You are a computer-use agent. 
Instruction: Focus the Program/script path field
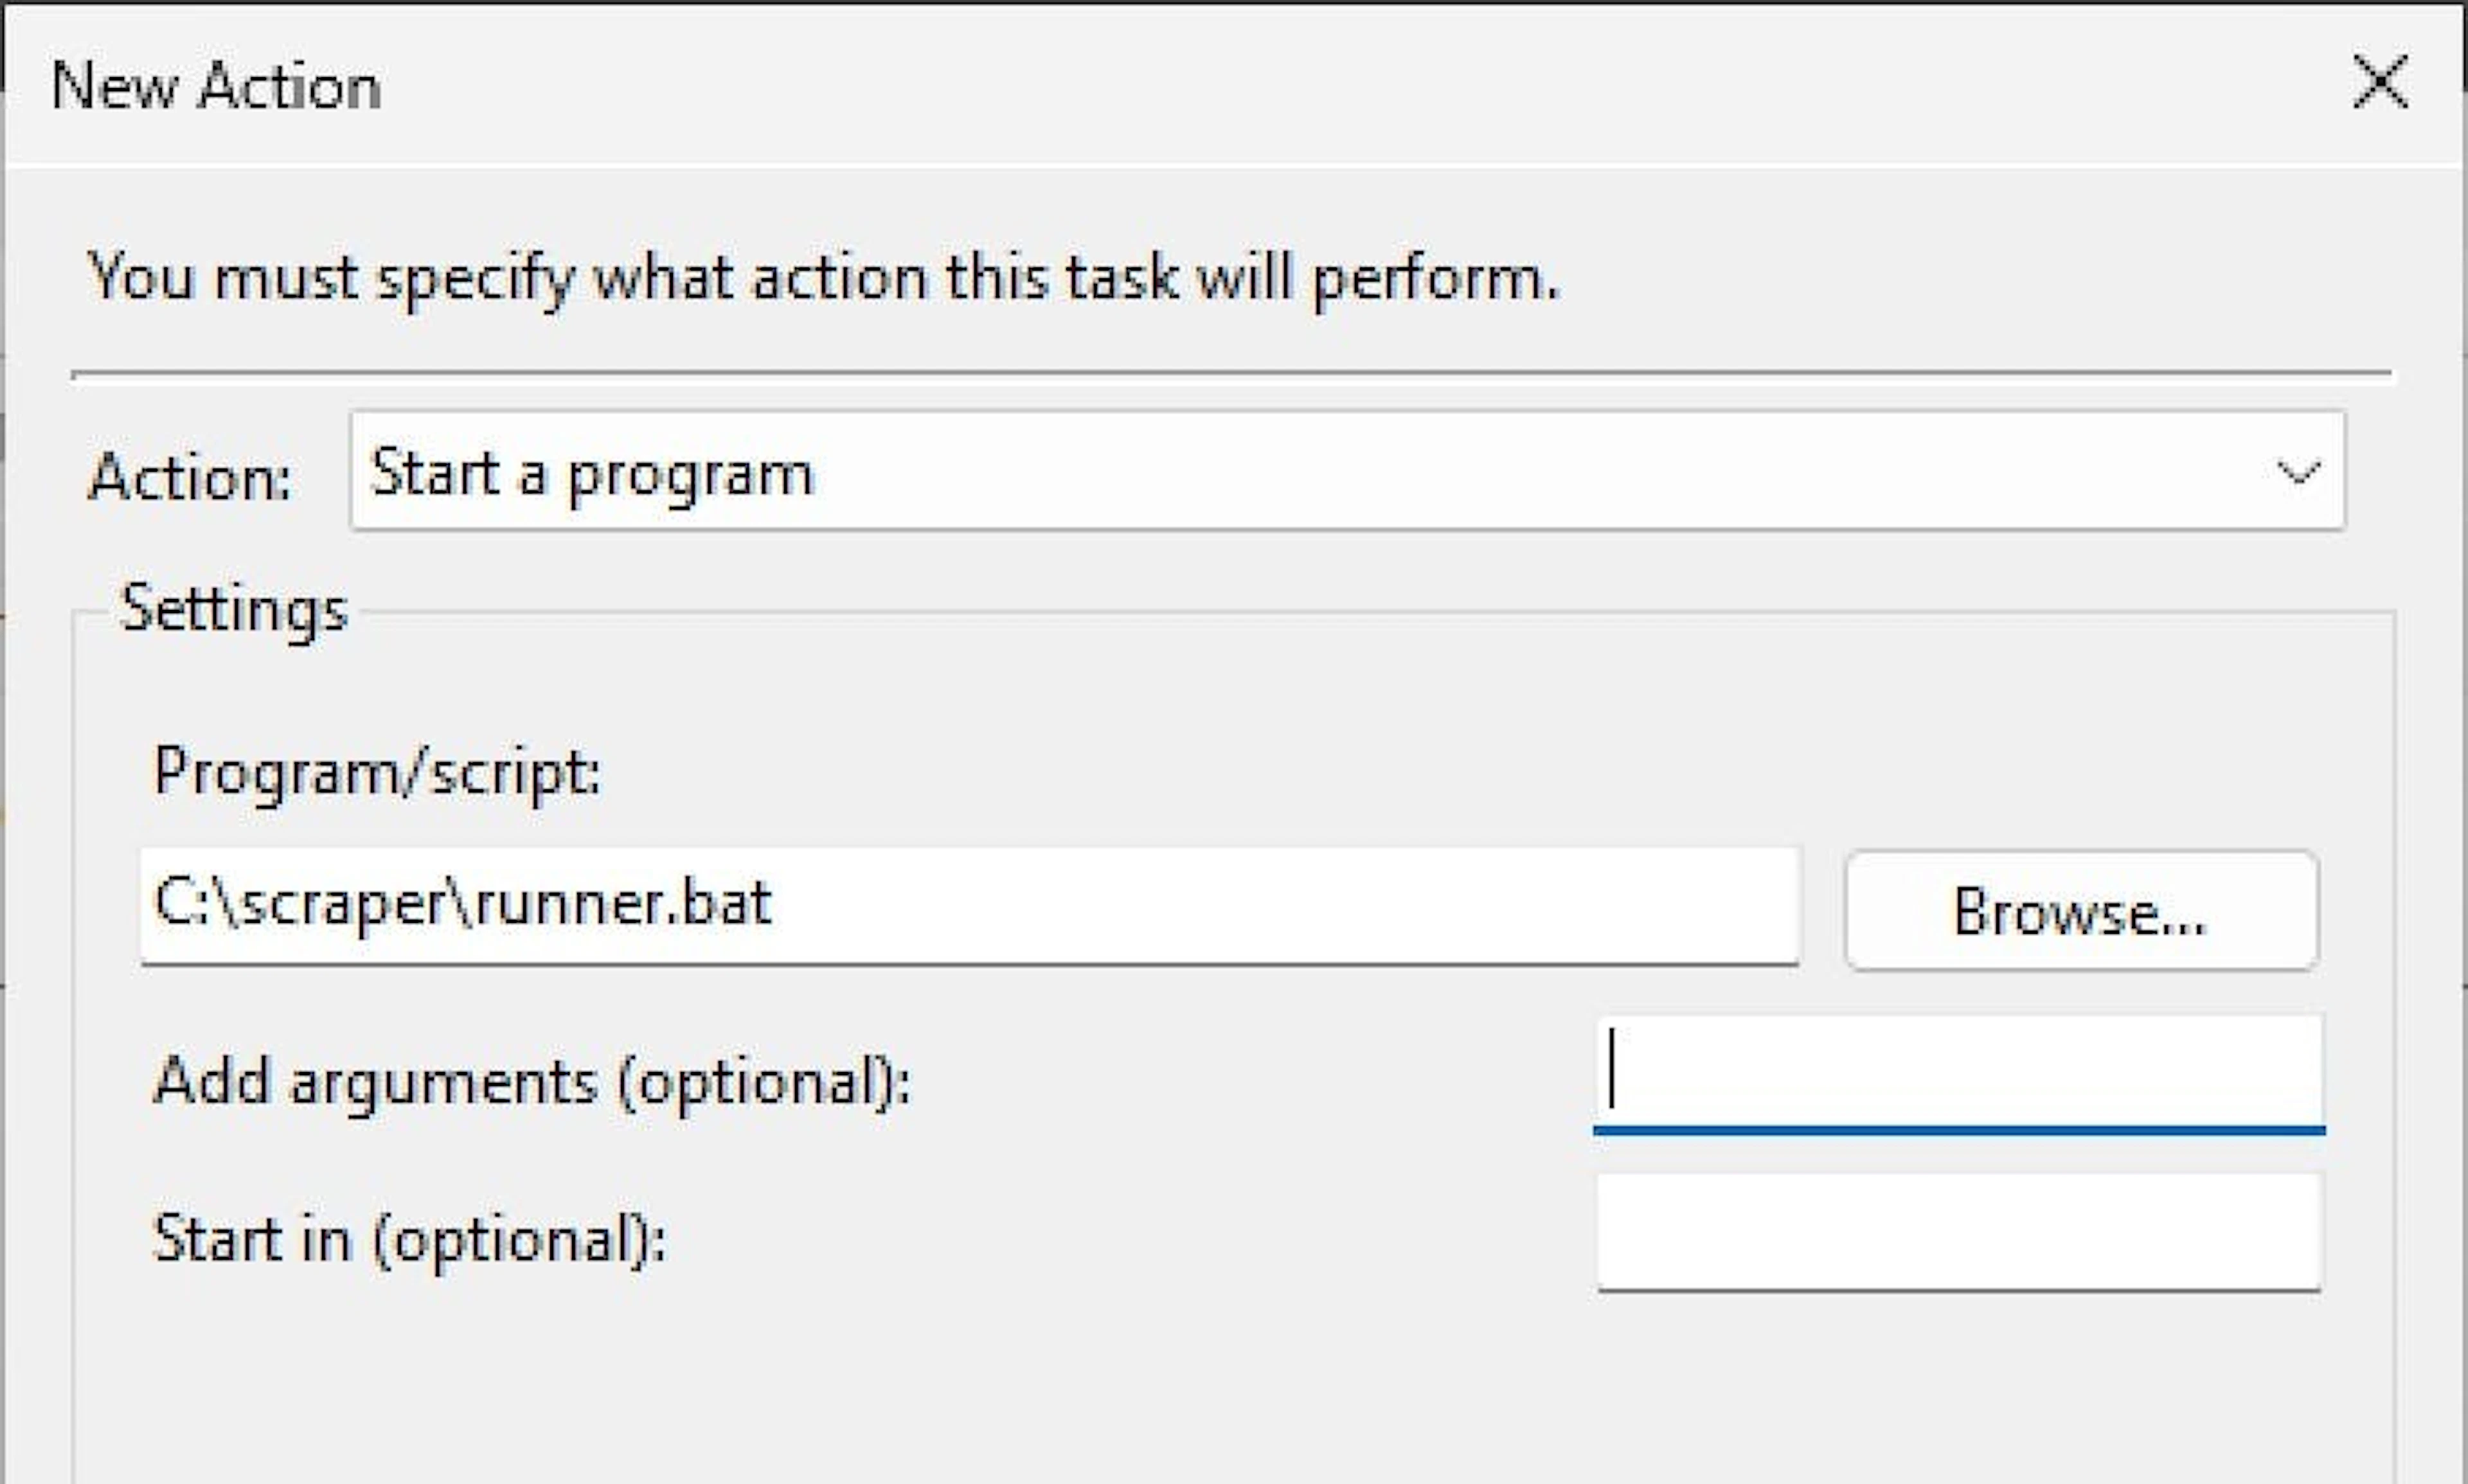(x=969, y=906)
